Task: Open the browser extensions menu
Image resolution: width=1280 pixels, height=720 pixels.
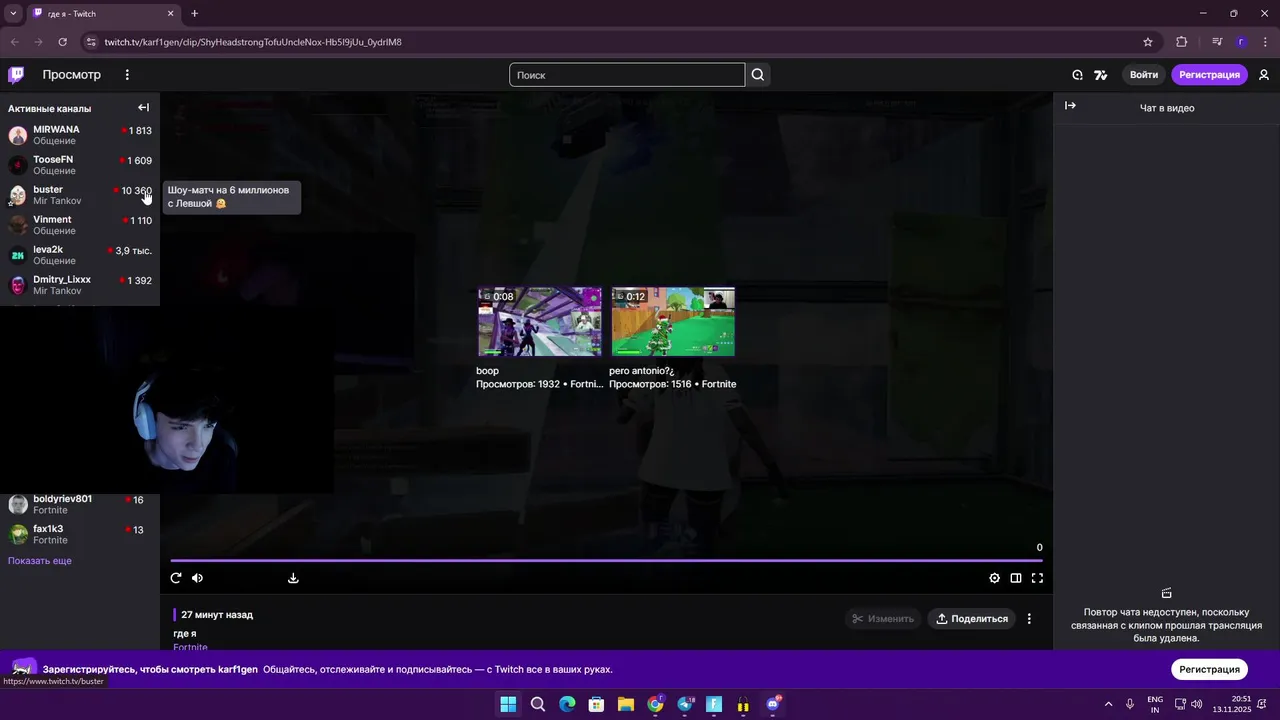Action: click(1182, 42)
